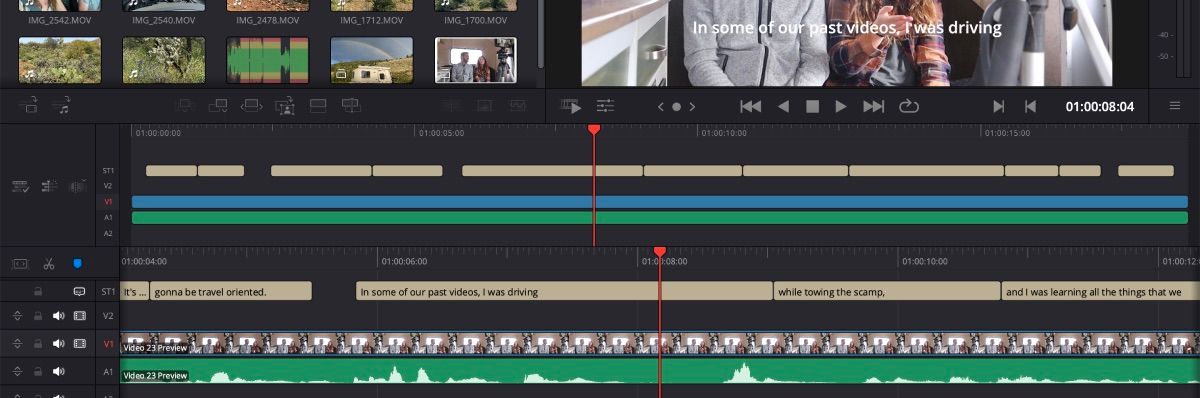Click the blue V1 bar in upper timeline
1200x398 pixels.
660,201
